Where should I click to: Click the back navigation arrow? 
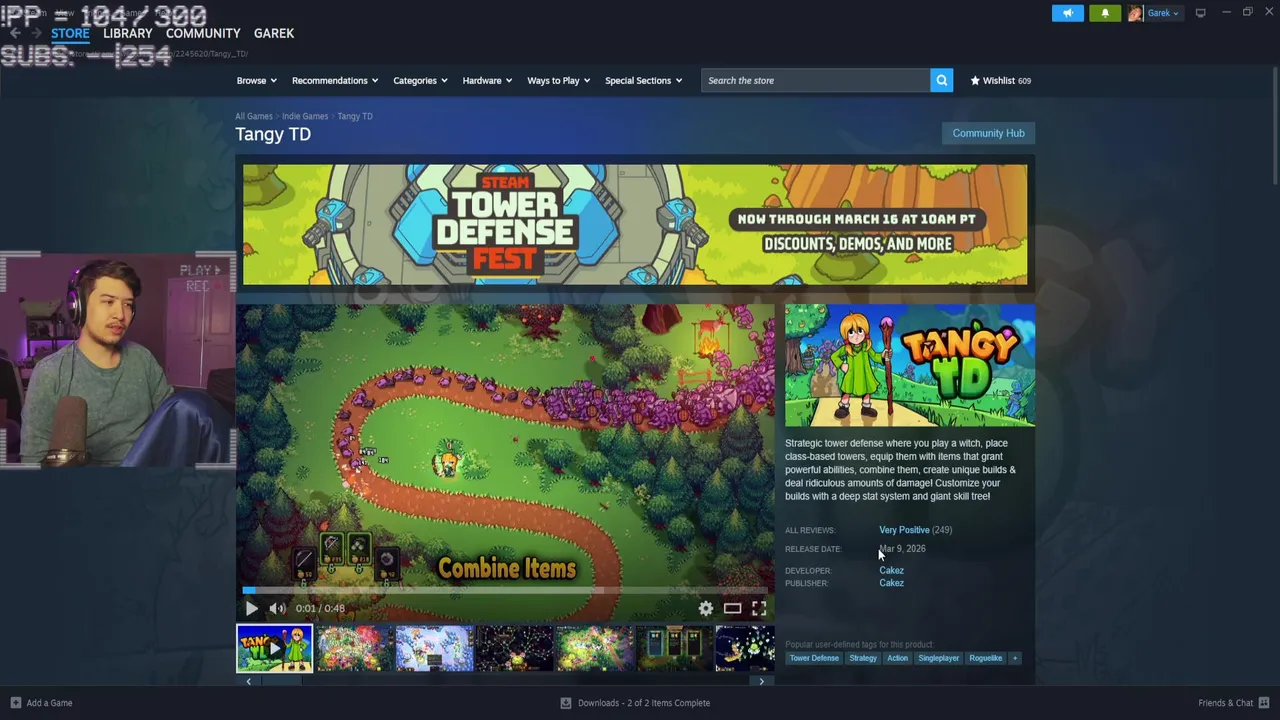[15, 33]
